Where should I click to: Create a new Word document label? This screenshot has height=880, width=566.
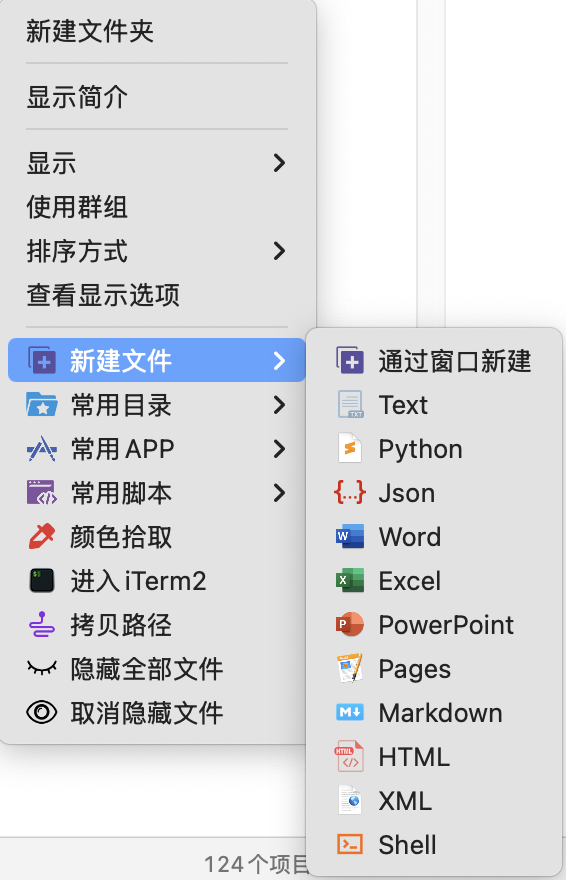(409, 537)
